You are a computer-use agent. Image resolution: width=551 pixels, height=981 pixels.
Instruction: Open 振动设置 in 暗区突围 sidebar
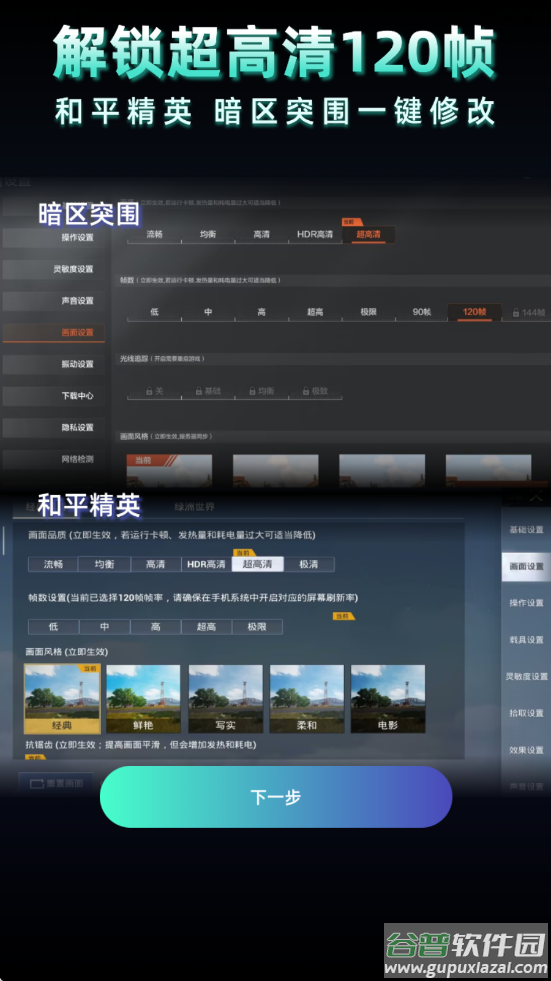pos(54,364)
